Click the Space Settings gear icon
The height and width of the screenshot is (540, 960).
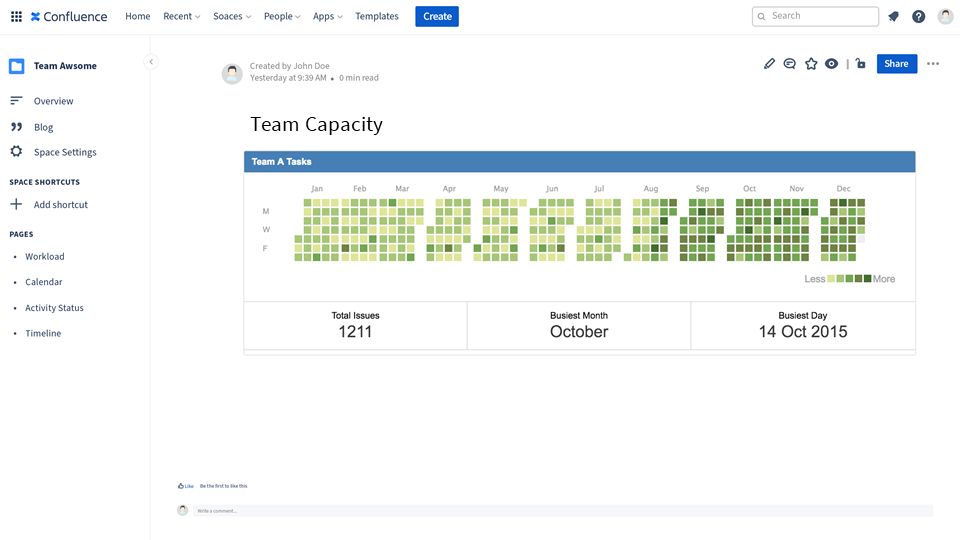pos(17,151)
